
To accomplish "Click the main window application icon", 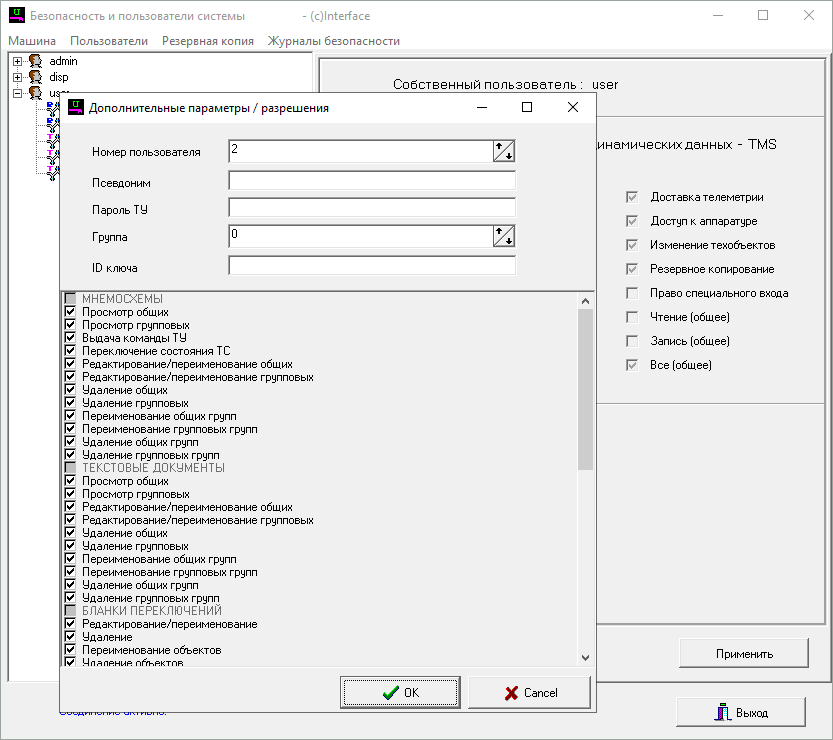I will click(x=16, y=16).
